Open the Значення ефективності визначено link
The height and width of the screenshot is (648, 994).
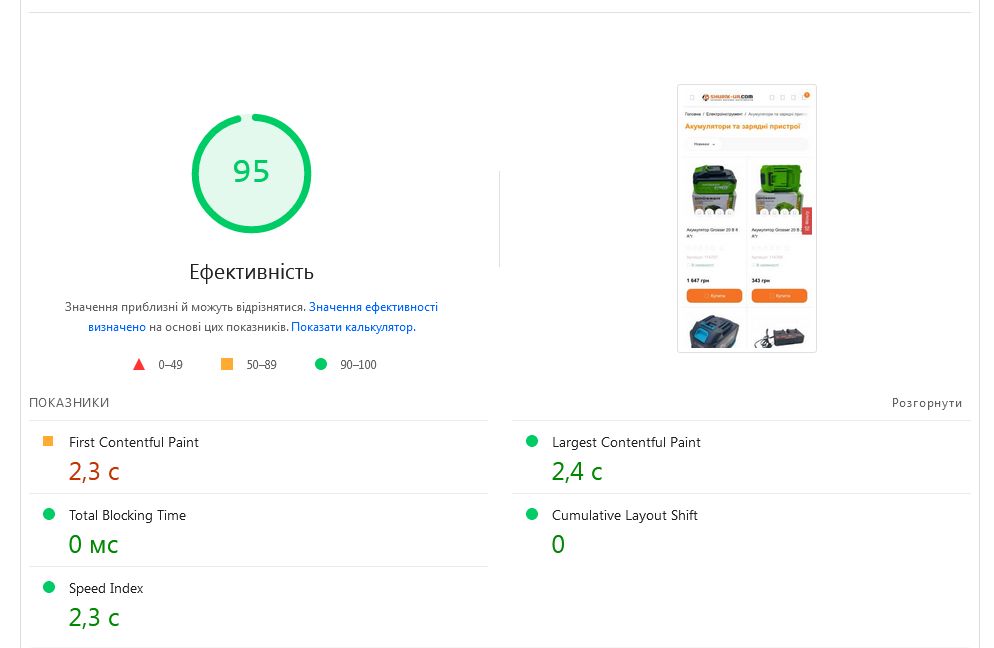tap(372, 307)
